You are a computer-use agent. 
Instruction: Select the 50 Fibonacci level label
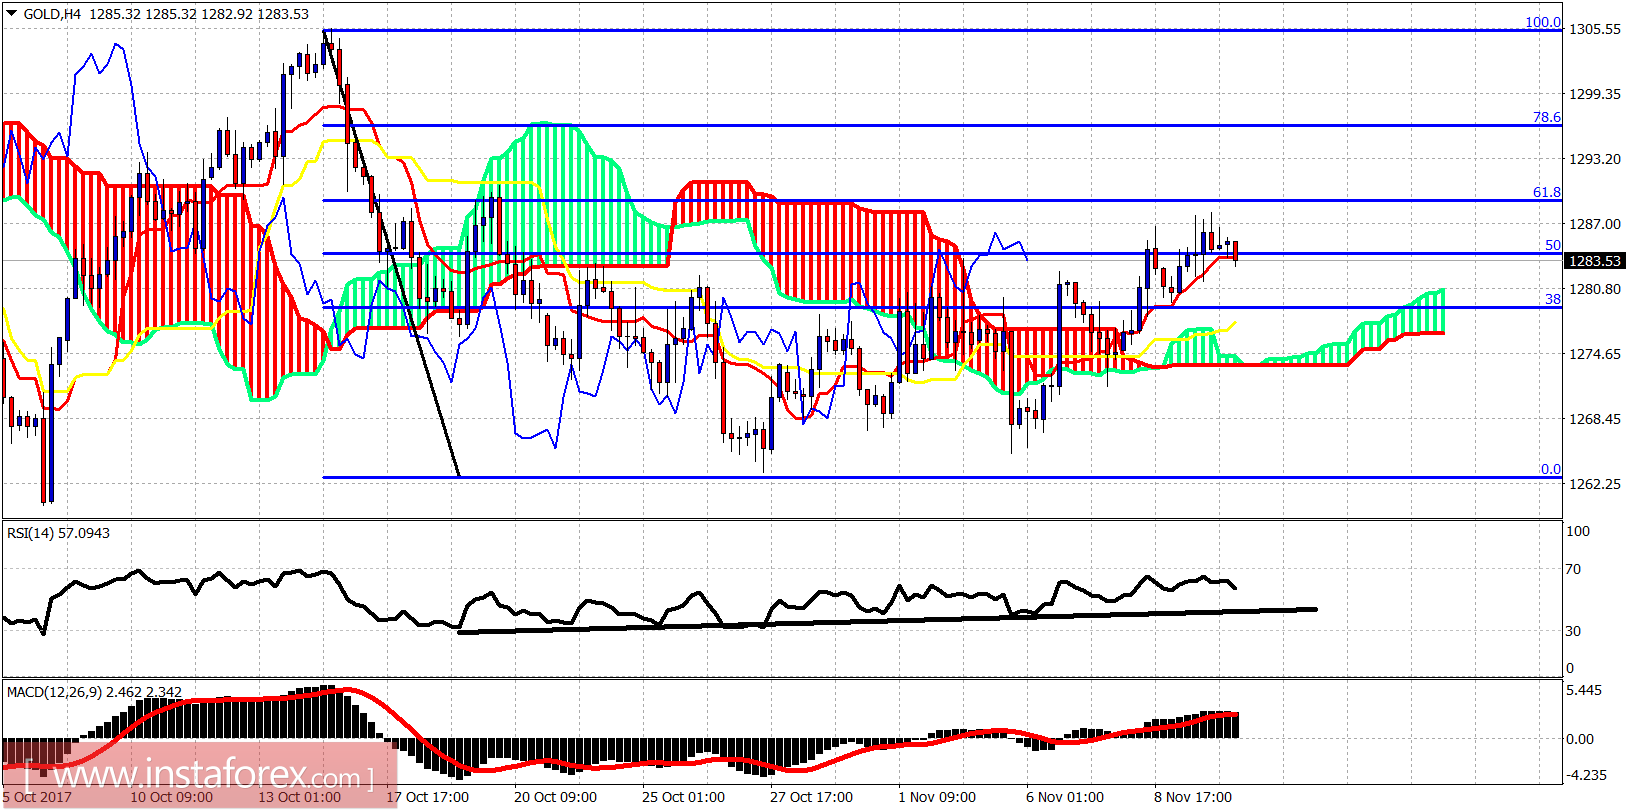[x=1552, y=245]
